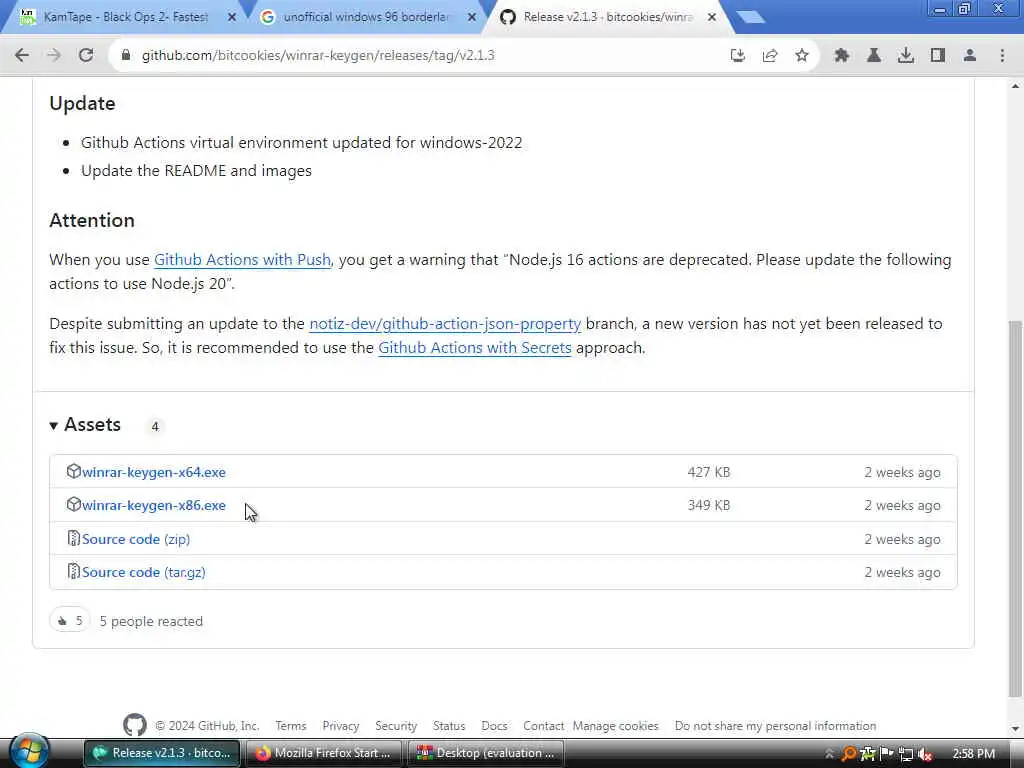Close the KamTape tab
This screenshot has width=1024, height=768.
(x=232, y=18)
